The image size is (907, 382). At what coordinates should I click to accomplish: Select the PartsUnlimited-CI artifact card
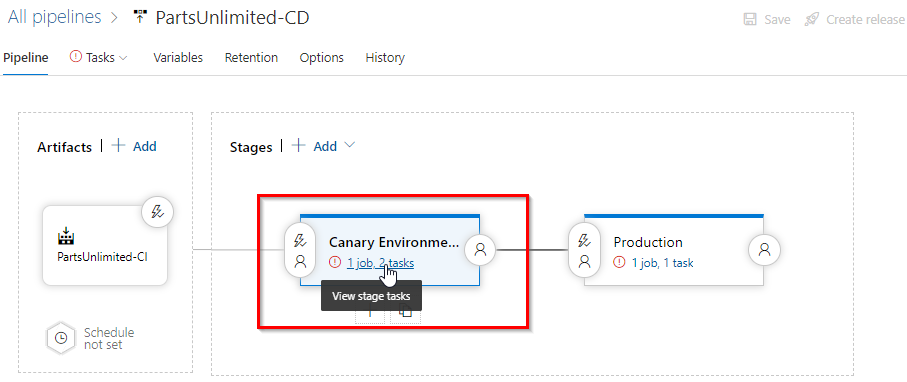click(x=105, y=246)
